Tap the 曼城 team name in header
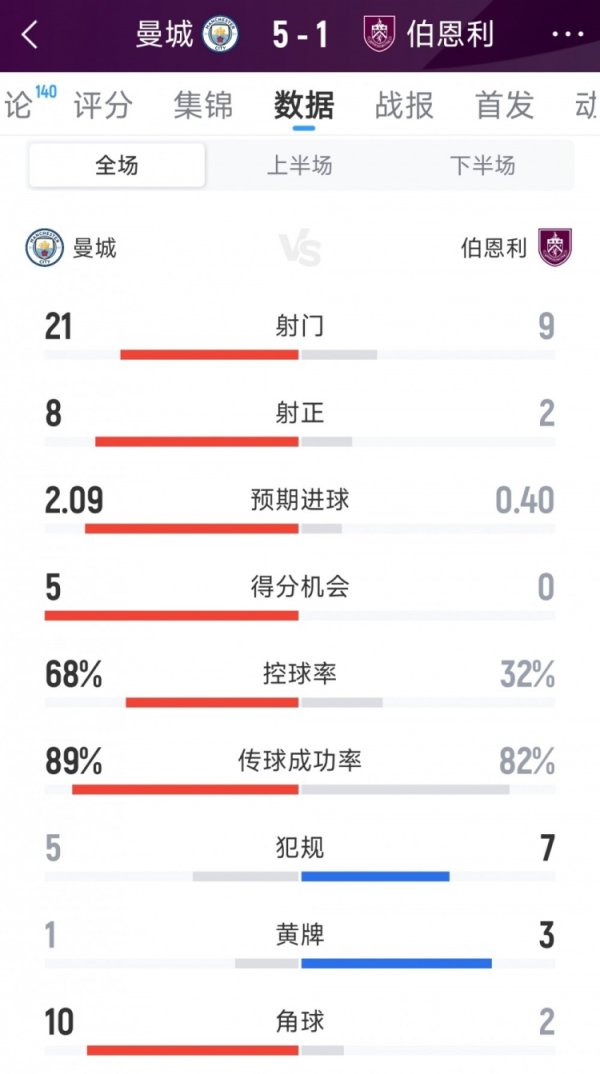 [164, 35]
